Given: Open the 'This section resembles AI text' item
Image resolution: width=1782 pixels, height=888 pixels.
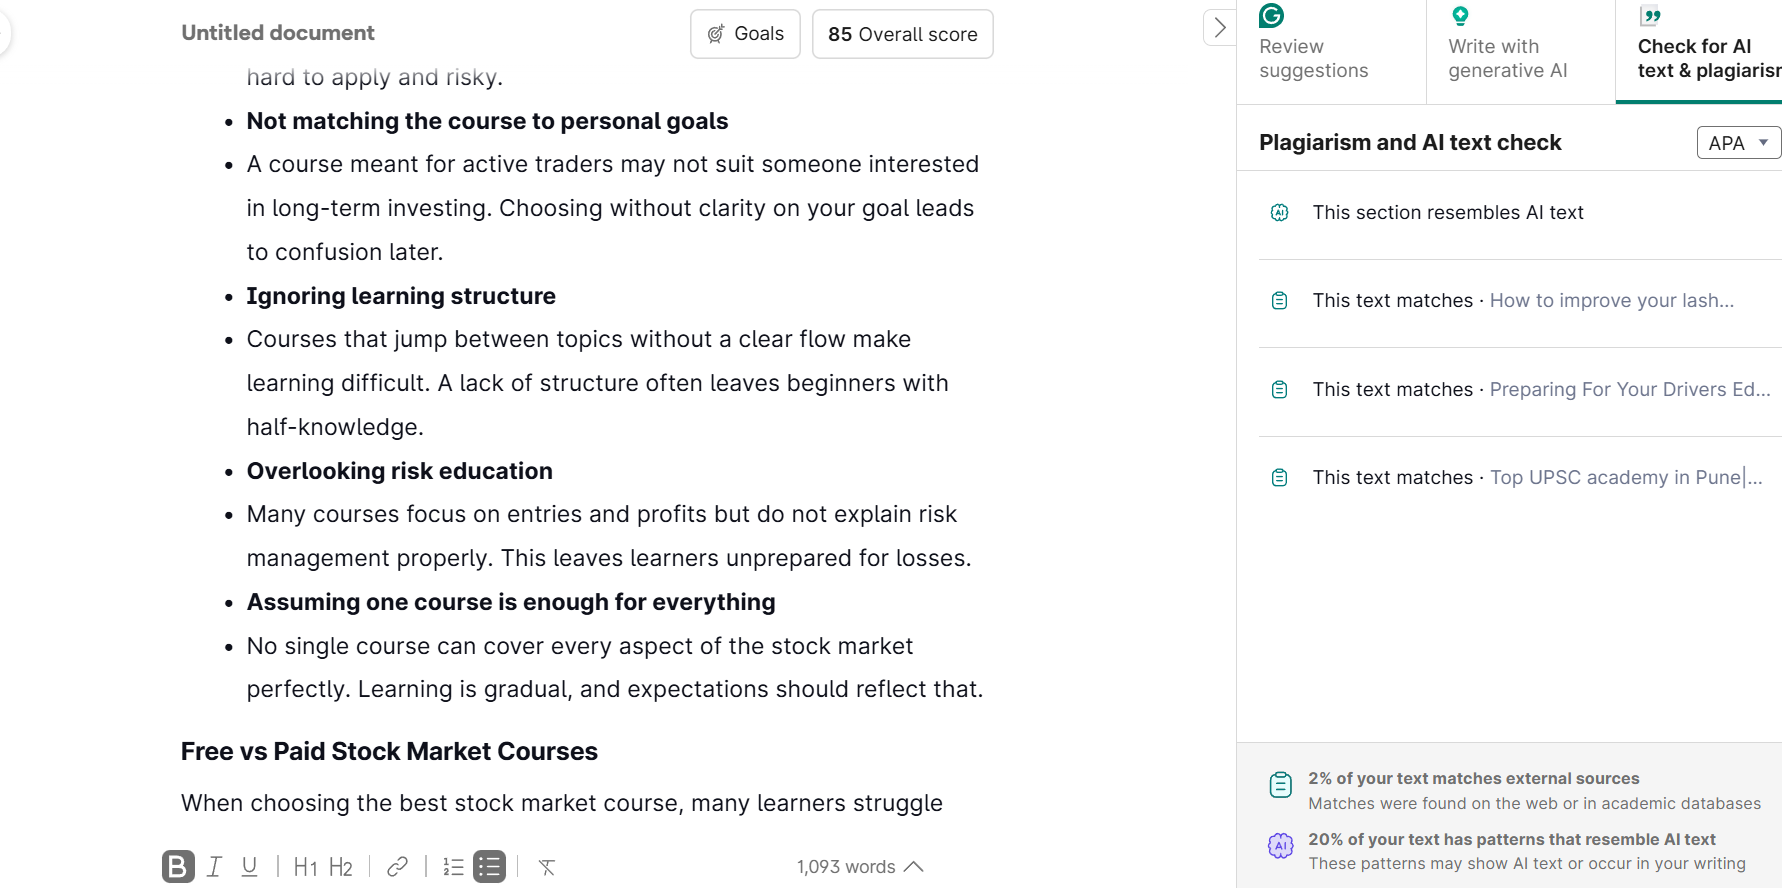Looking at the screenshot, I should point(1447,213).
